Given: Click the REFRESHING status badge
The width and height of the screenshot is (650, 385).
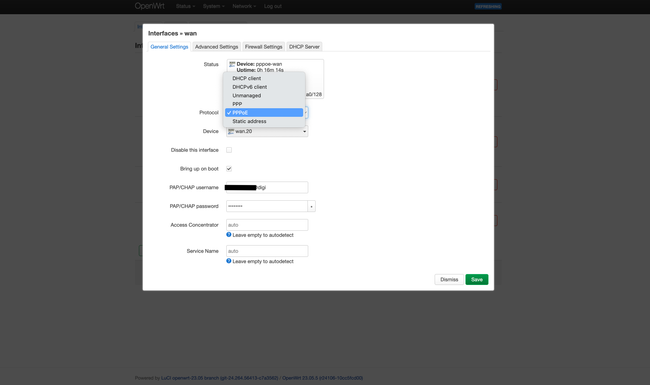Looking at the screenshot, I should point(488,6).
